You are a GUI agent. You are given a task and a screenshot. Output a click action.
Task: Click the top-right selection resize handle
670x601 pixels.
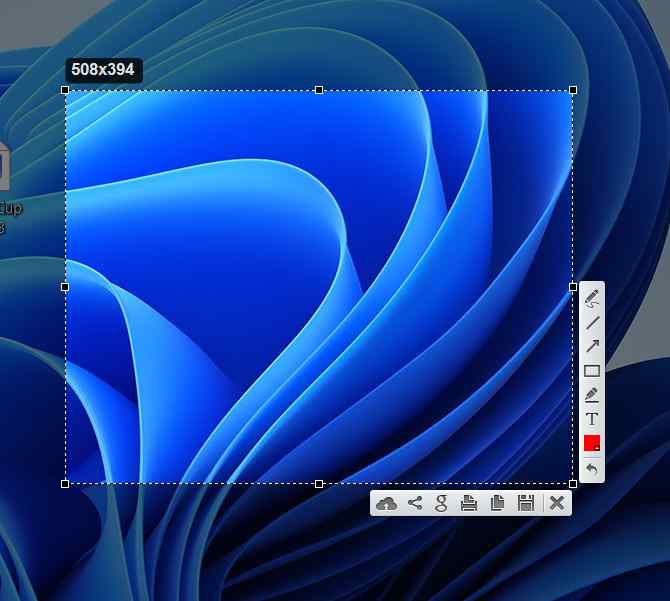coord(573,90)
